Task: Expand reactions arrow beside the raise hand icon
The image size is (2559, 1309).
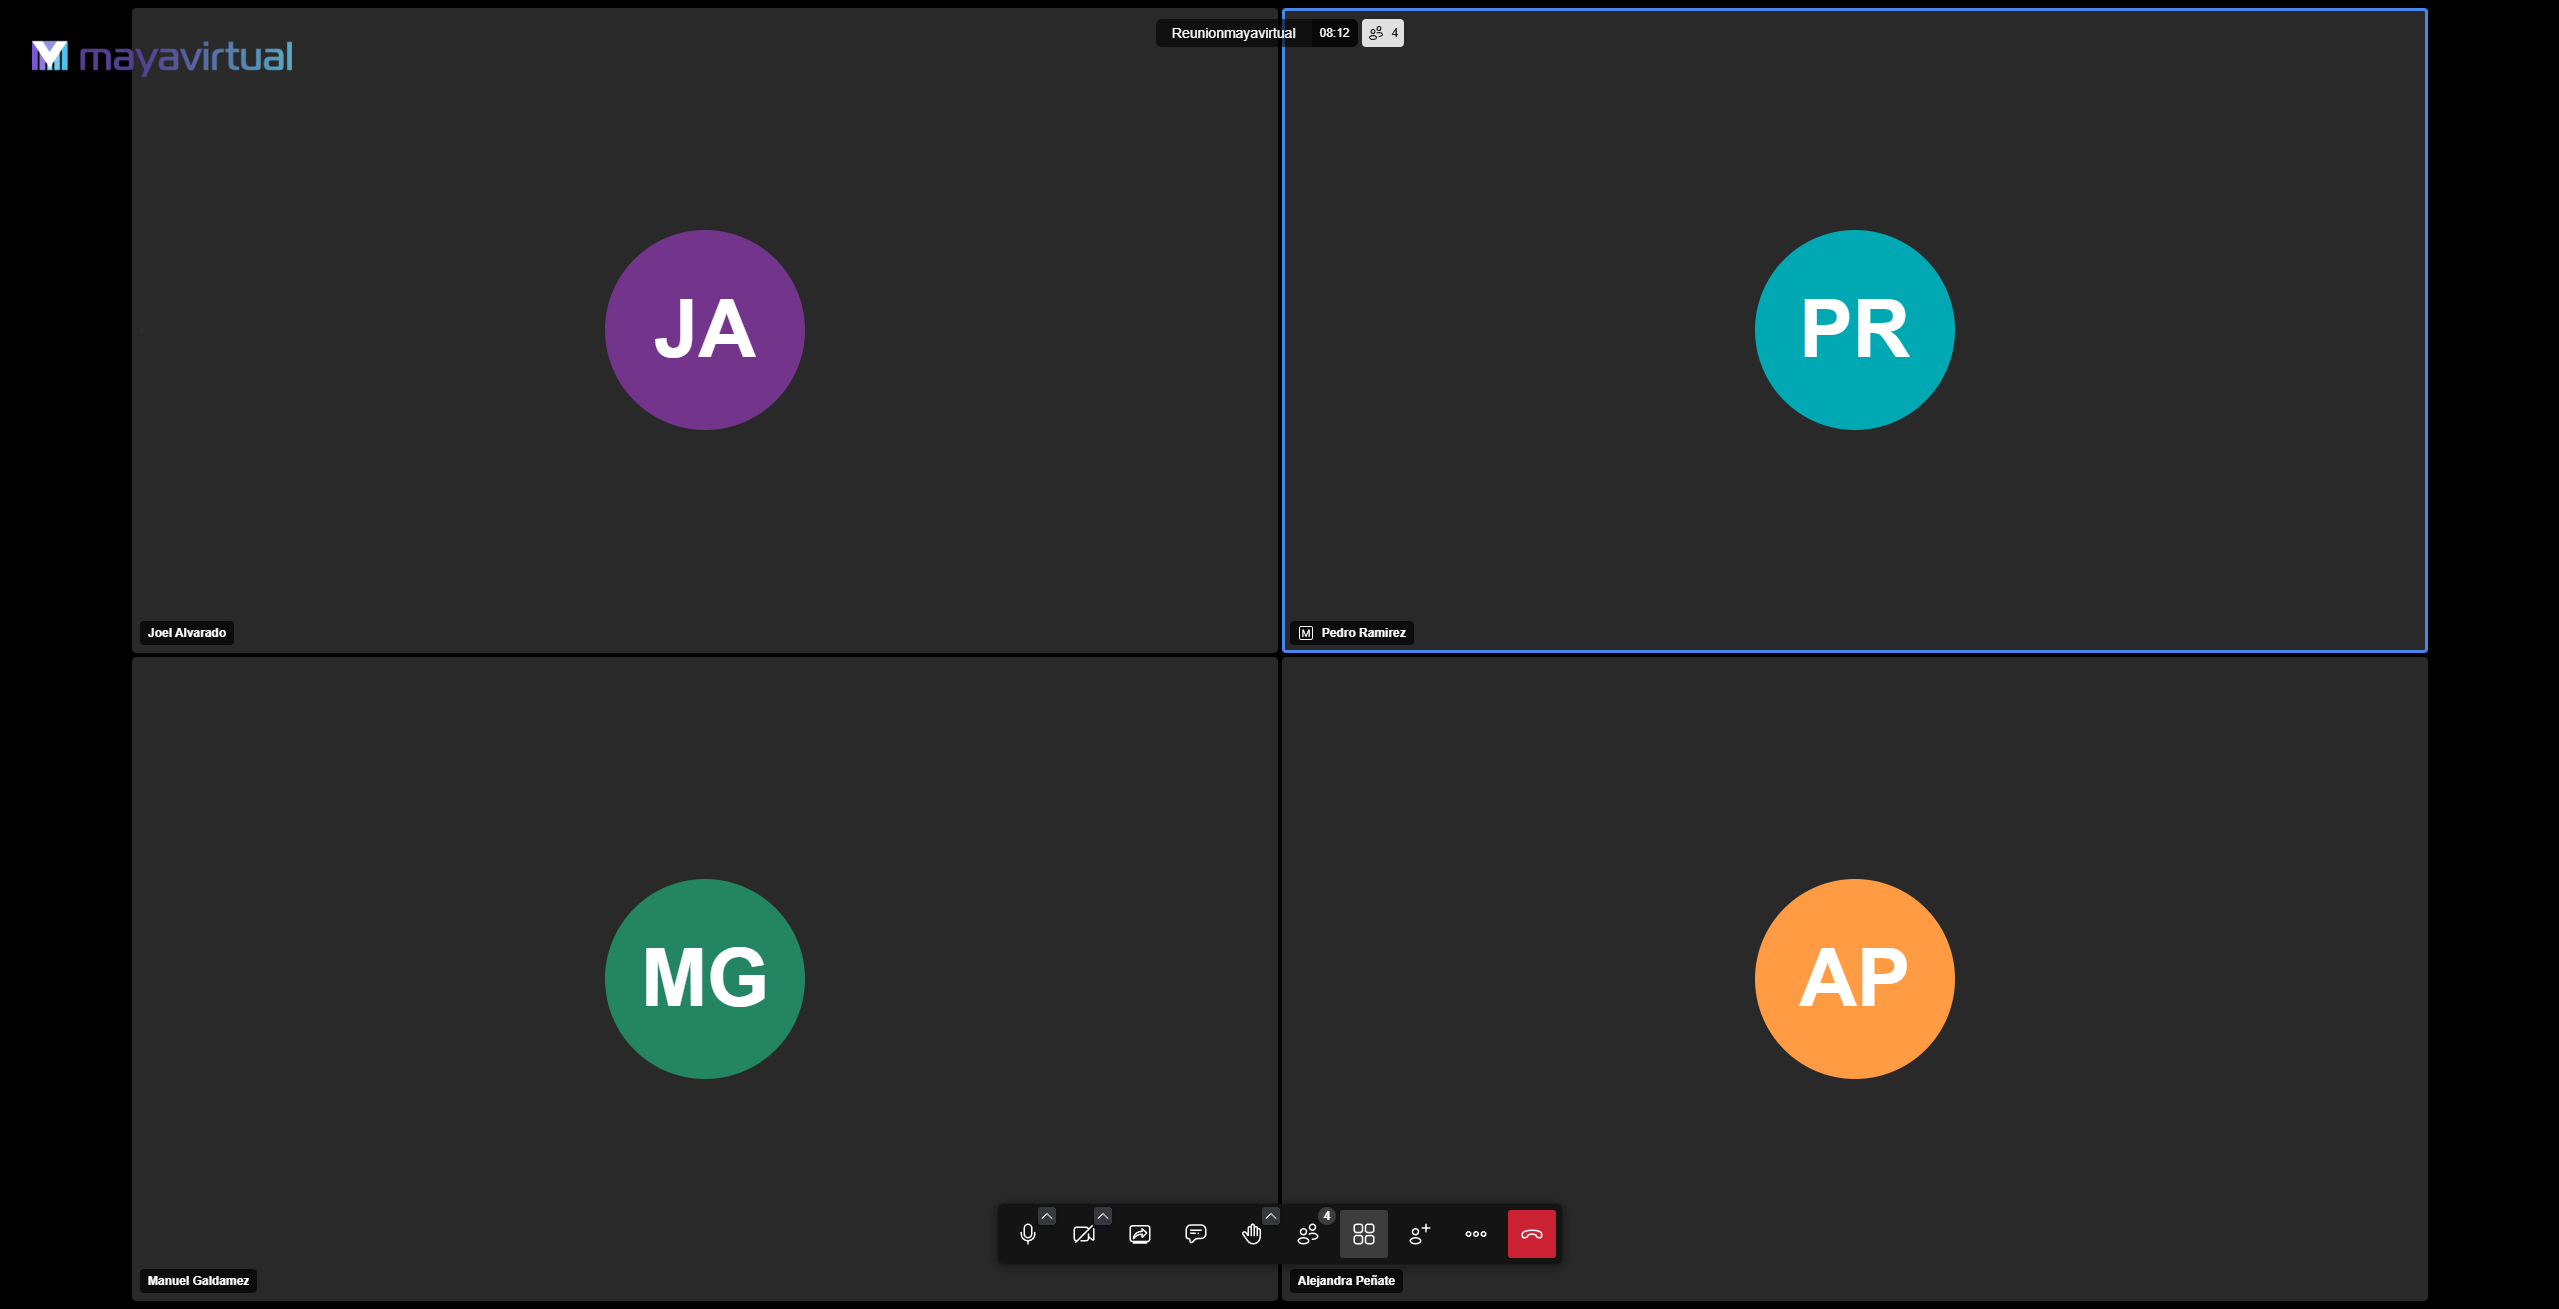Action: point(1271,1216)
